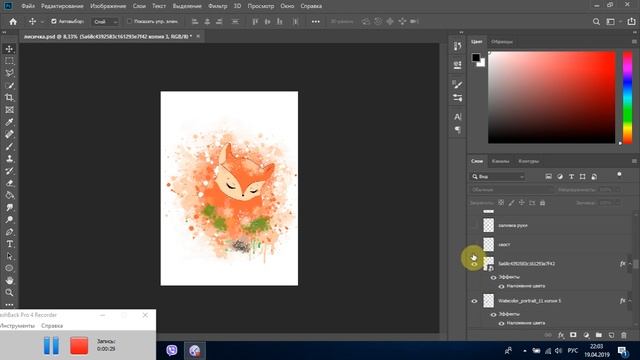
Task: Select the Path Selection arrow tool
Action: [9, 256]
